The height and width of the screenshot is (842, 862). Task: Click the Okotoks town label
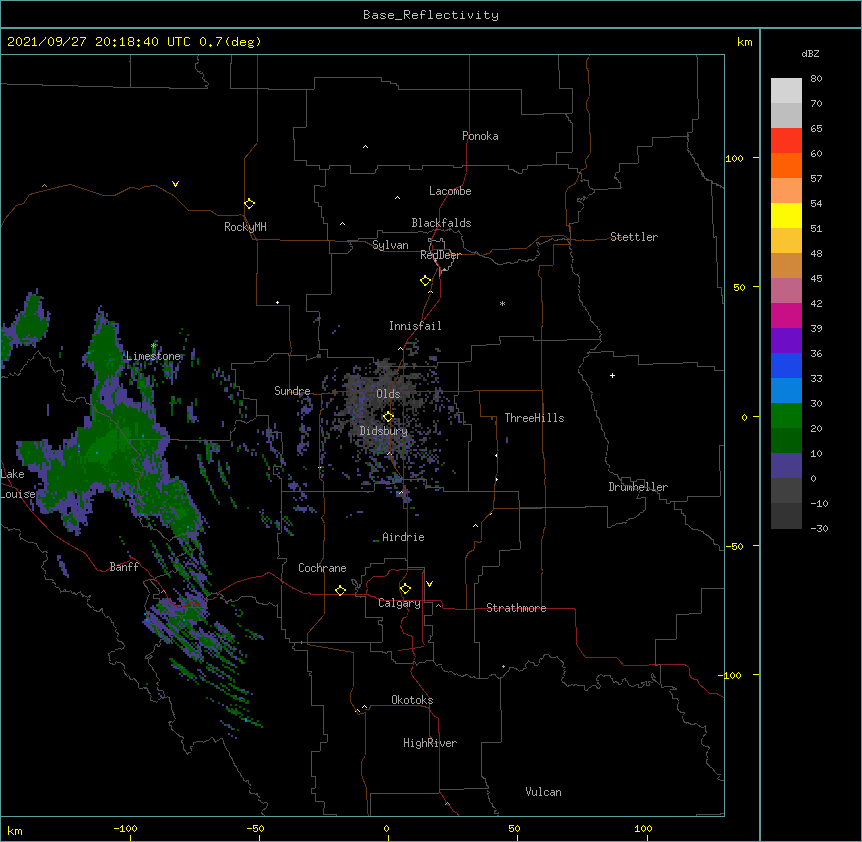point(412,700)
